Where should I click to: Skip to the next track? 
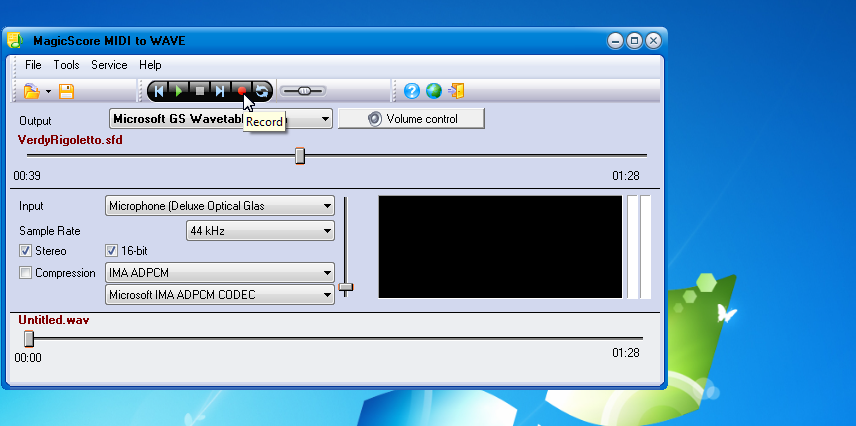[221, 91]
